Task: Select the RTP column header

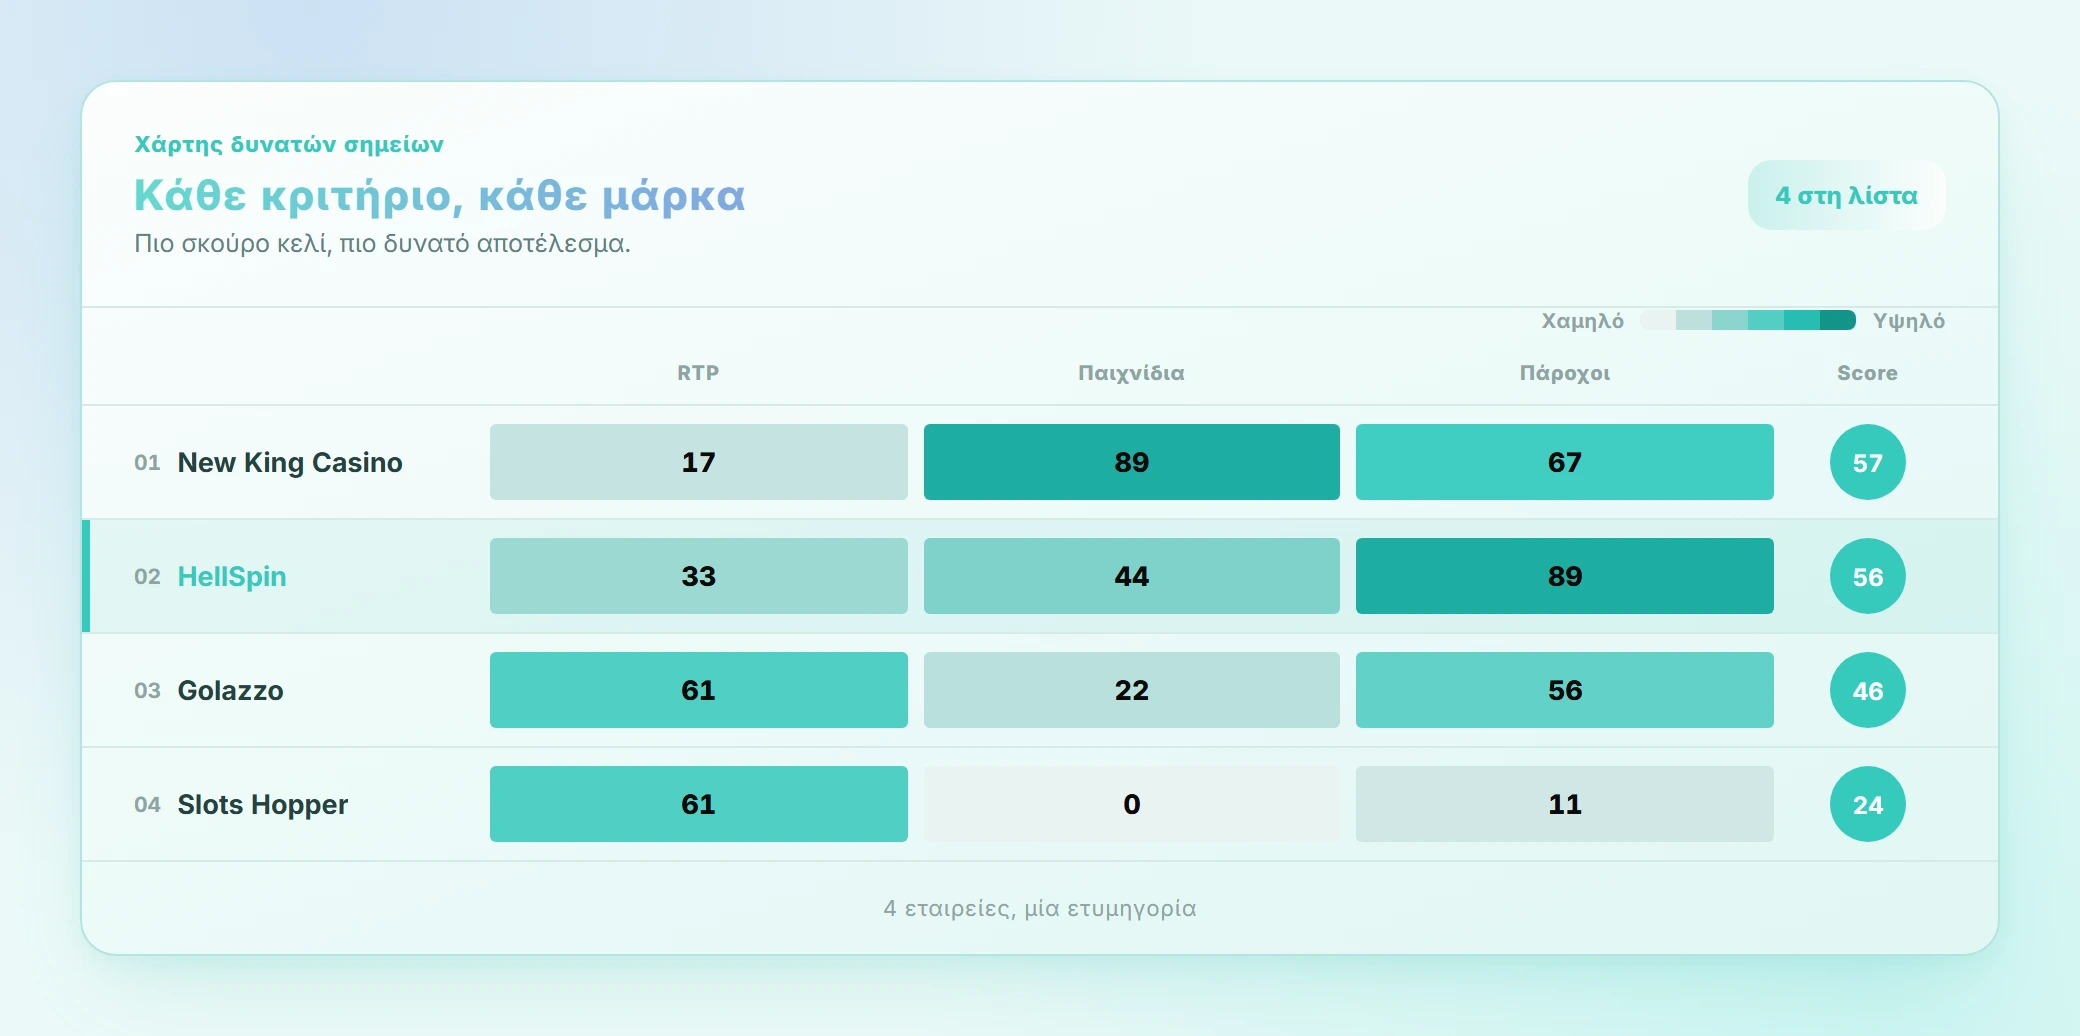Action: coord(698,373)
